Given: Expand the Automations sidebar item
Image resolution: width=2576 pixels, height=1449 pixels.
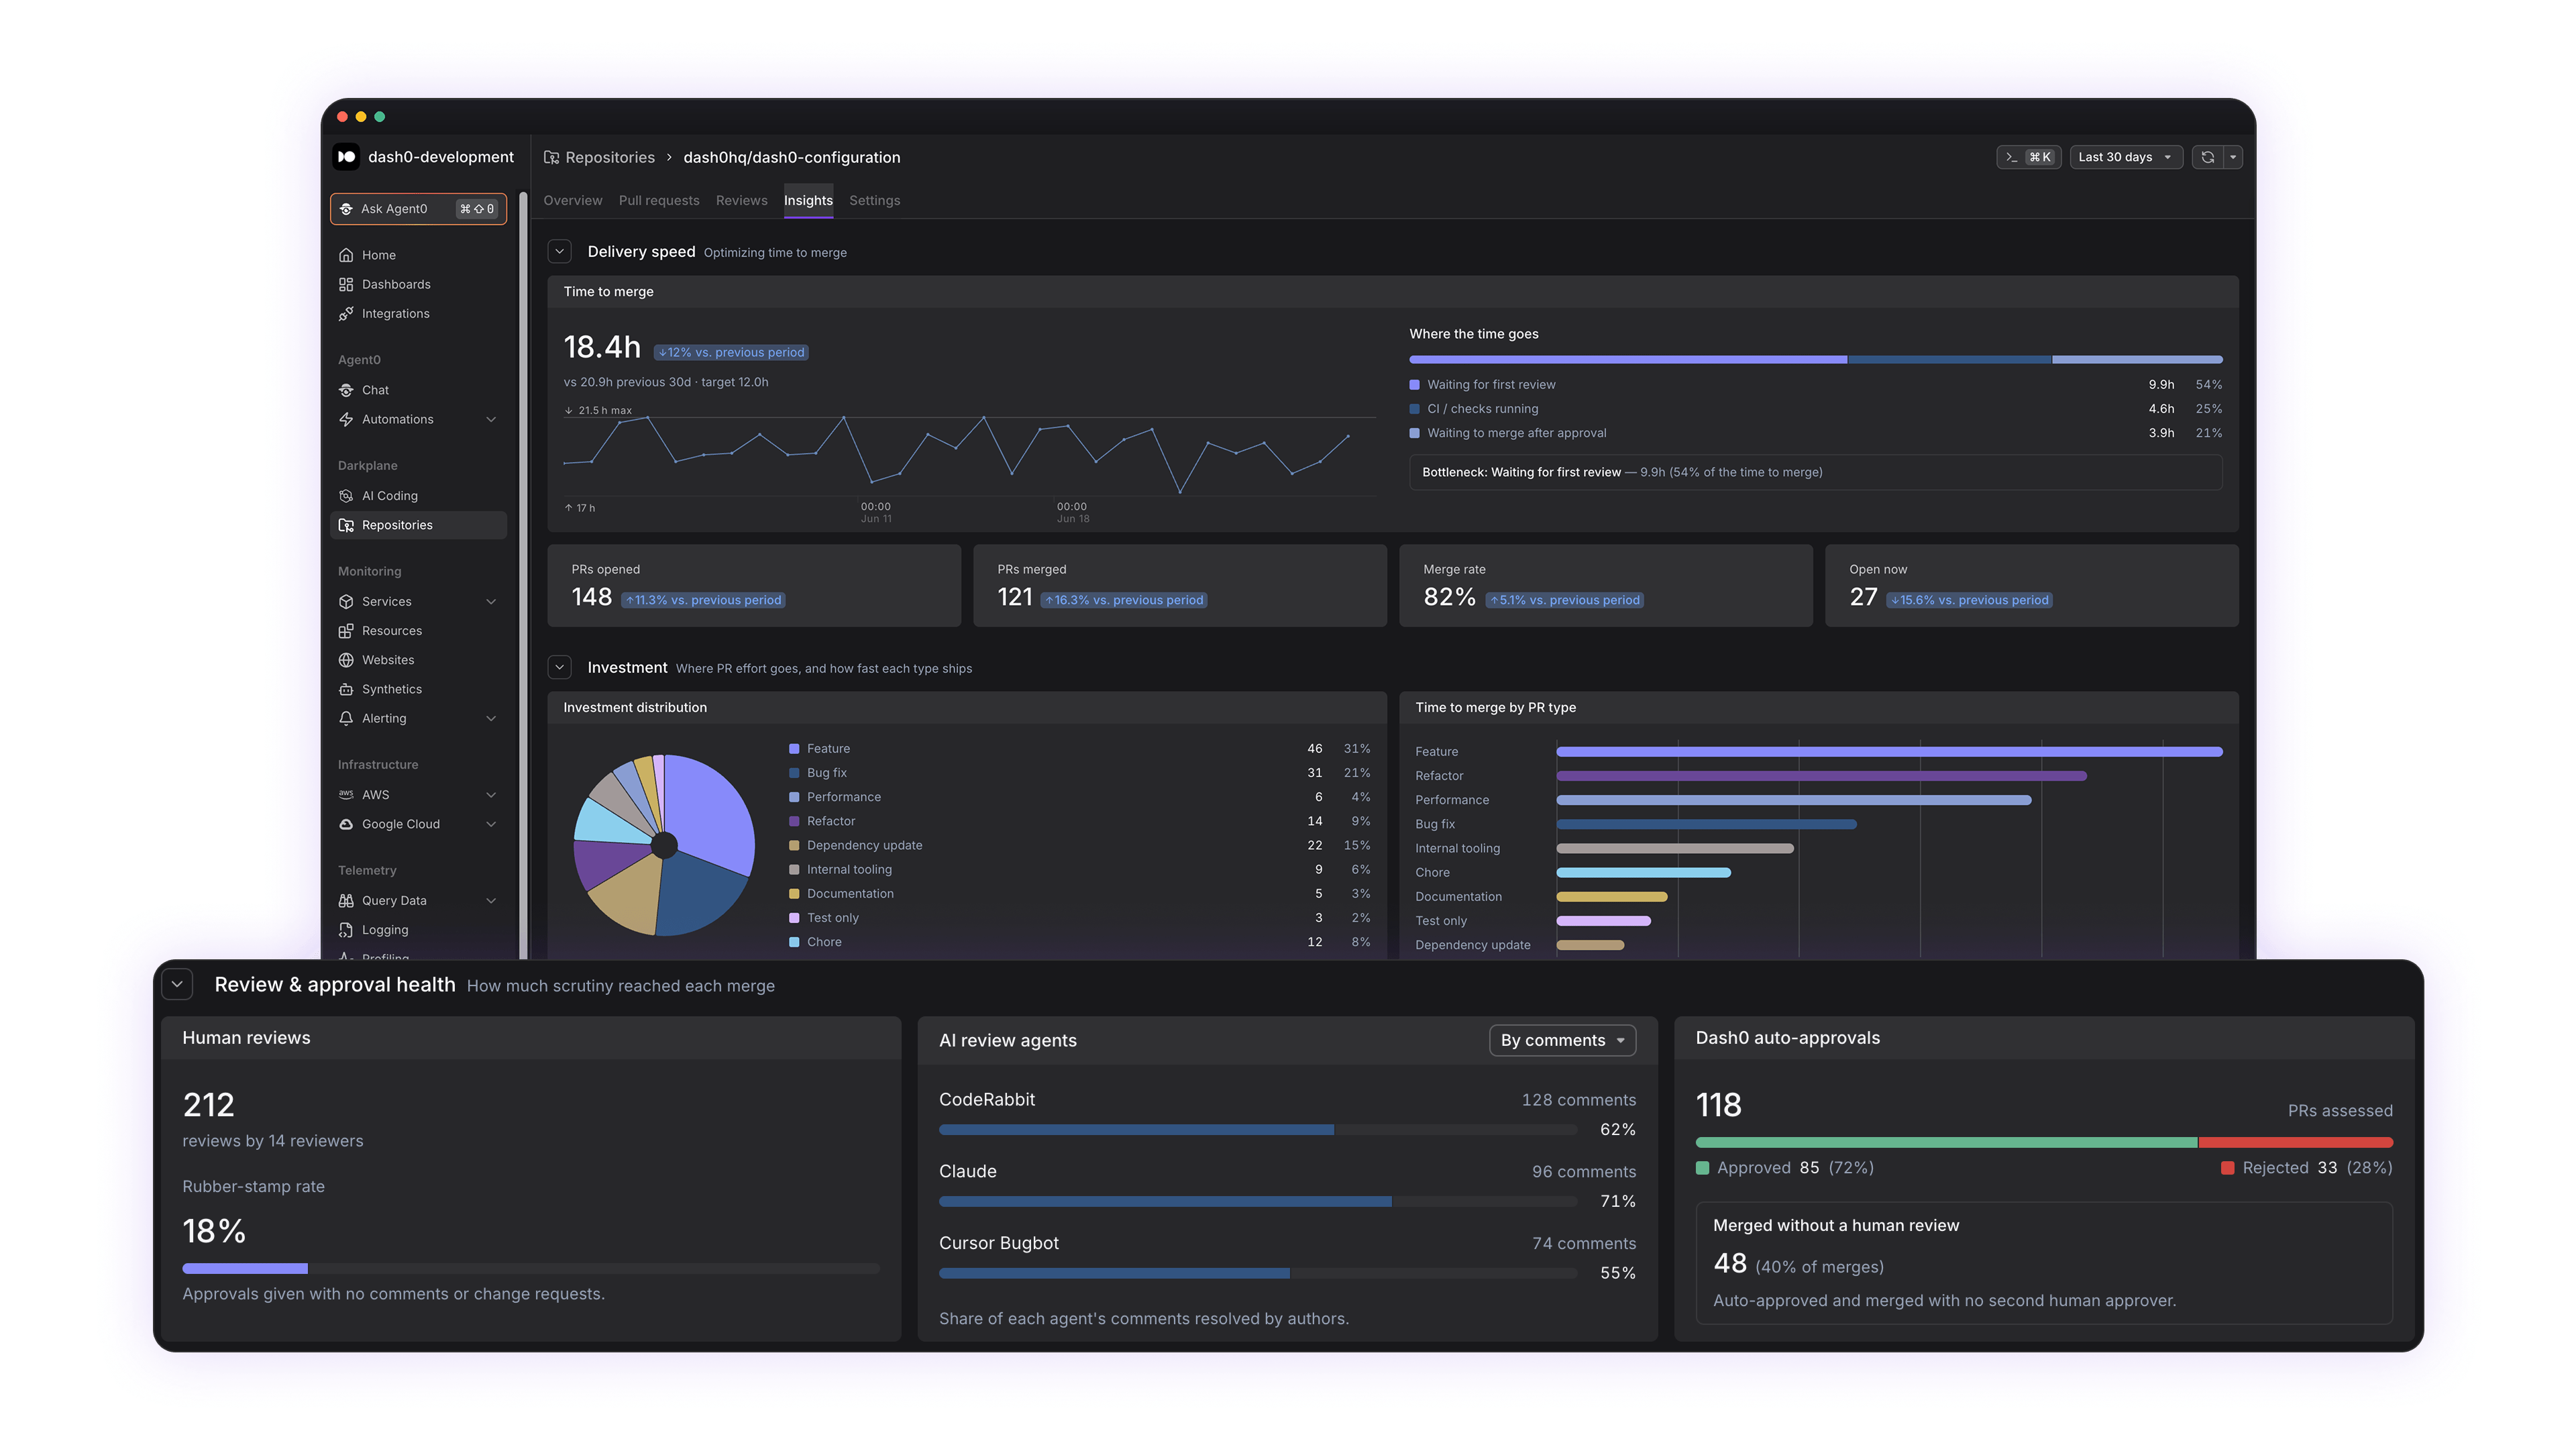Looking at the screenshot, I should click(491, 419).
